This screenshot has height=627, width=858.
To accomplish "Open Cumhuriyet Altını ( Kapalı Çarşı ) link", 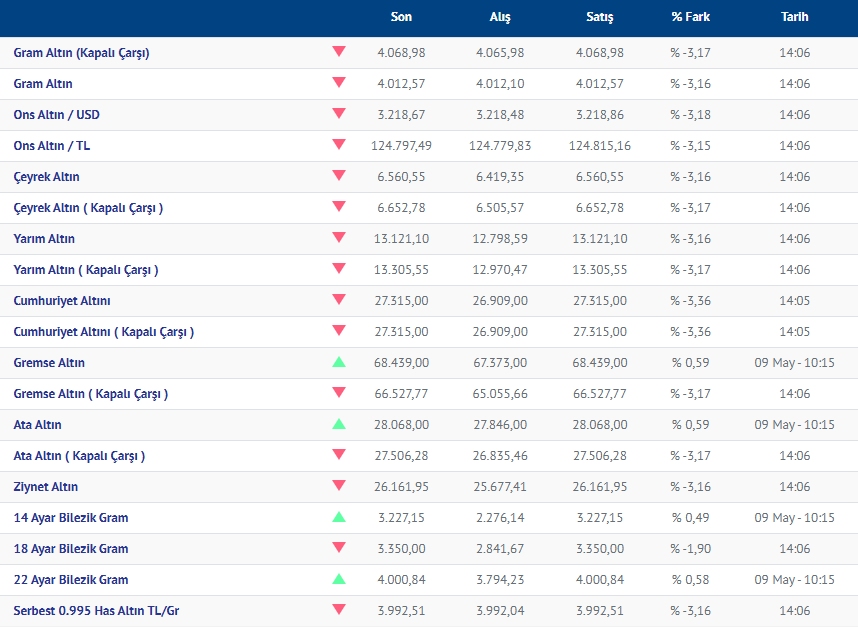I will [x=104, y=332].
